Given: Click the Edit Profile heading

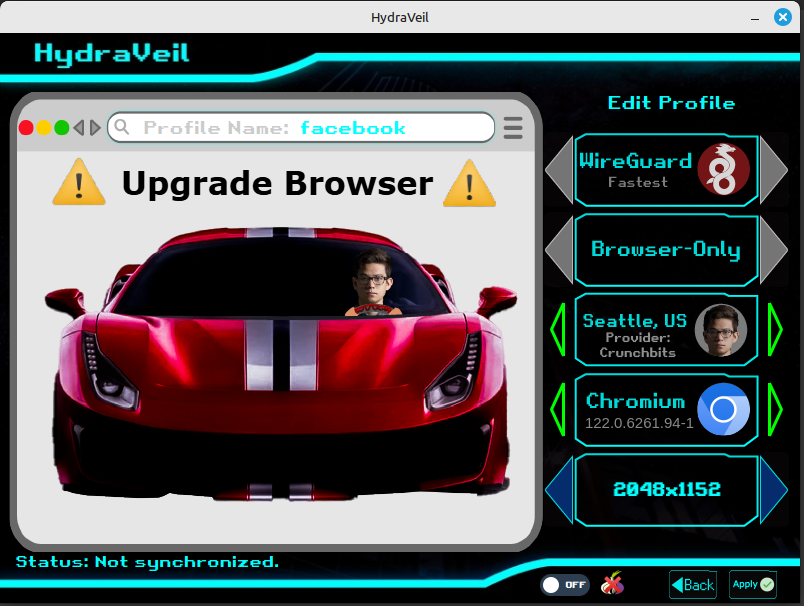Looking at the screenshot, I should (x=671, y=103).
